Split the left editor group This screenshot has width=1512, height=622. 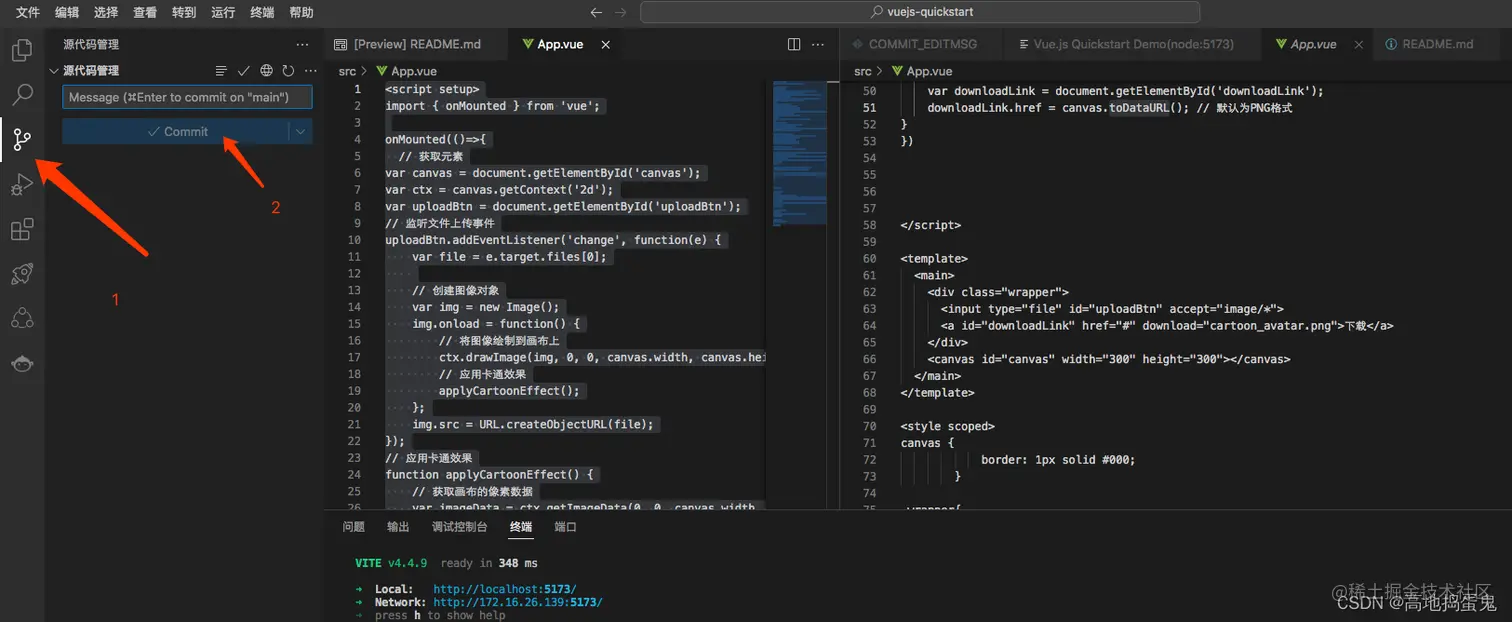point(794,44)
